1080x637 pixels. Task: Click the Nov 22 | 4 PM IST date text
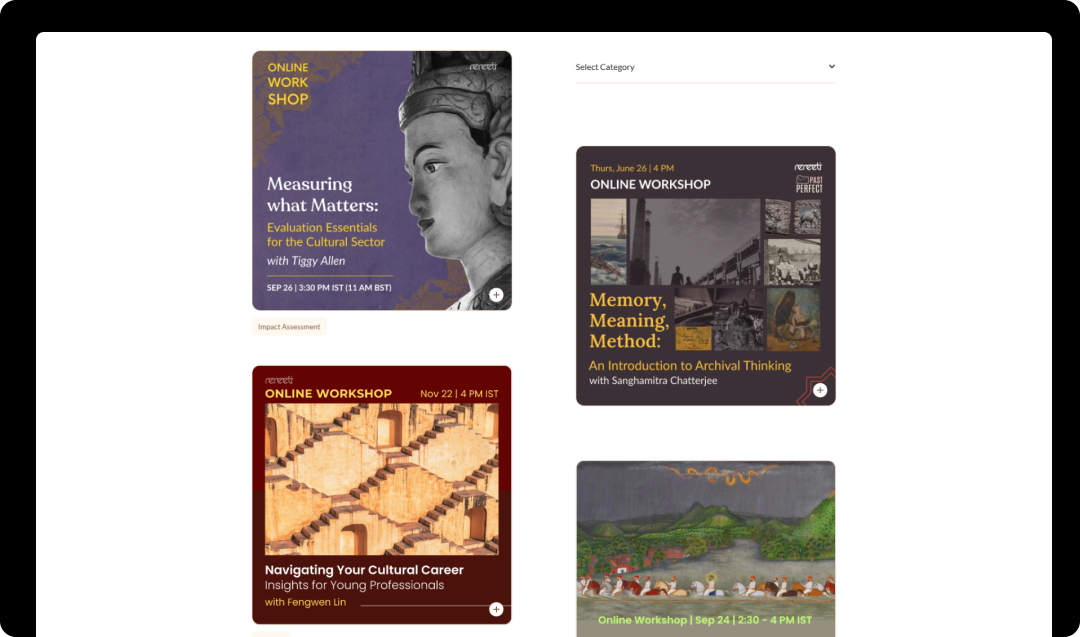click(x=459, y=394)
